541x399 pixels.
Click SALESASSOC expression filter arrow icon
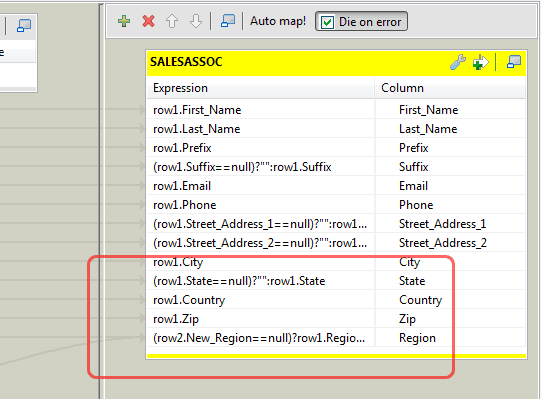(481, 62)
